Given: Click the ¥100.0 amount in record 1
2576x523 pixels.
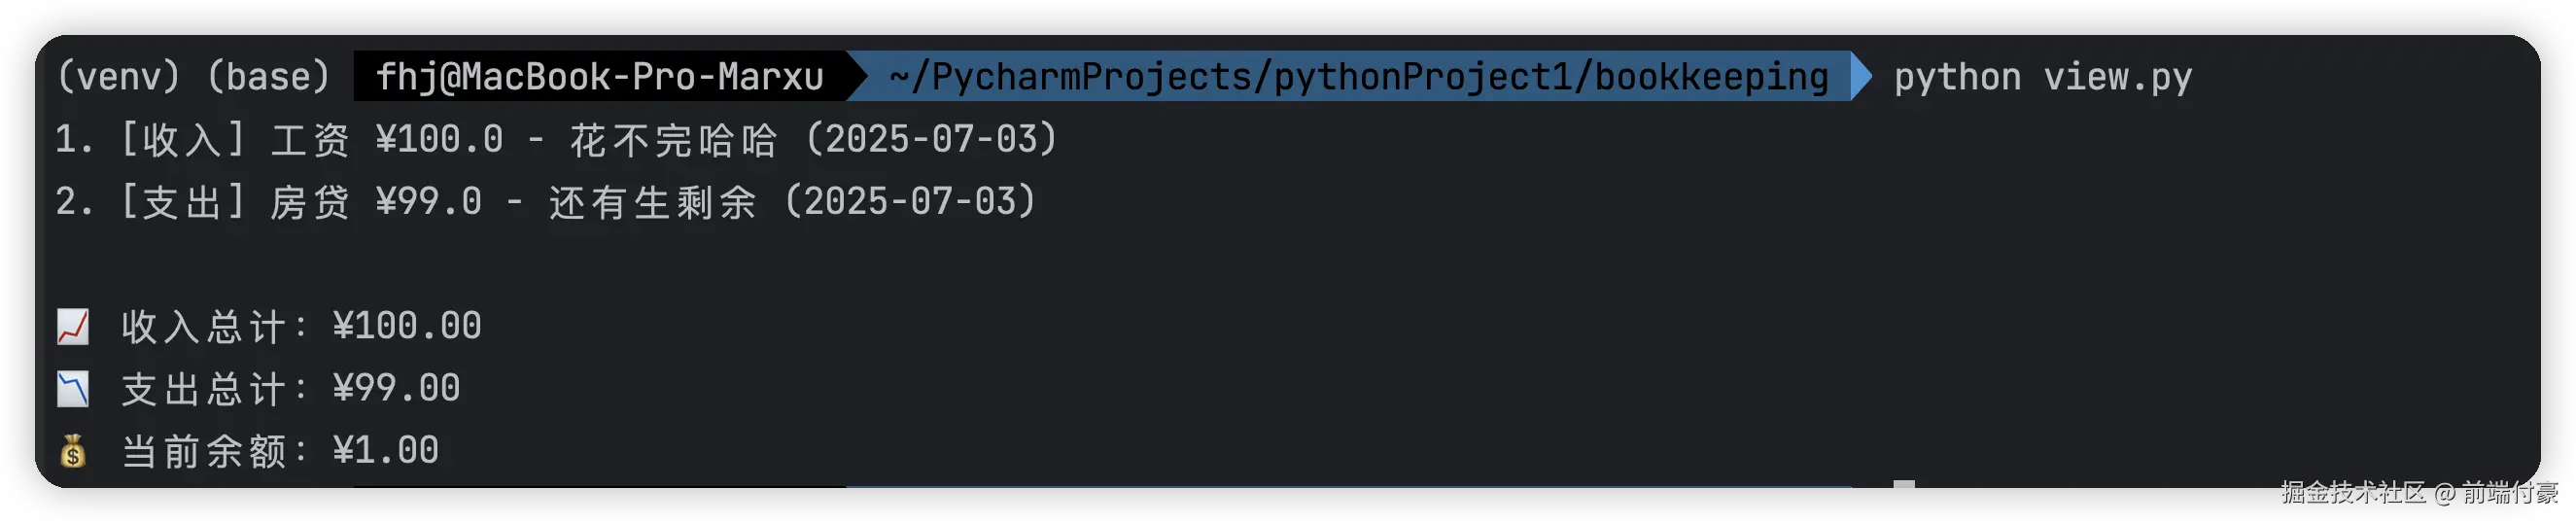Looking at the screenshot, I should [x=439, y=140].
